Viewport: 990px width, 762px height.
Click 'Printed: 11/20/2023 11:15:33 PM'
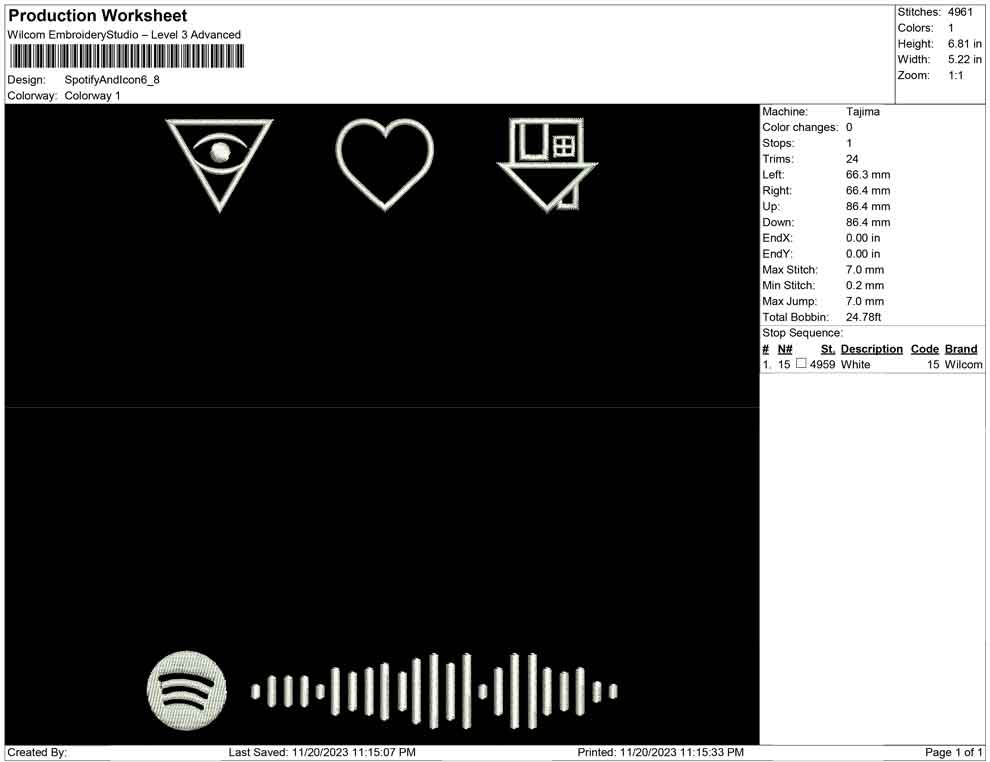coord(660,753)
